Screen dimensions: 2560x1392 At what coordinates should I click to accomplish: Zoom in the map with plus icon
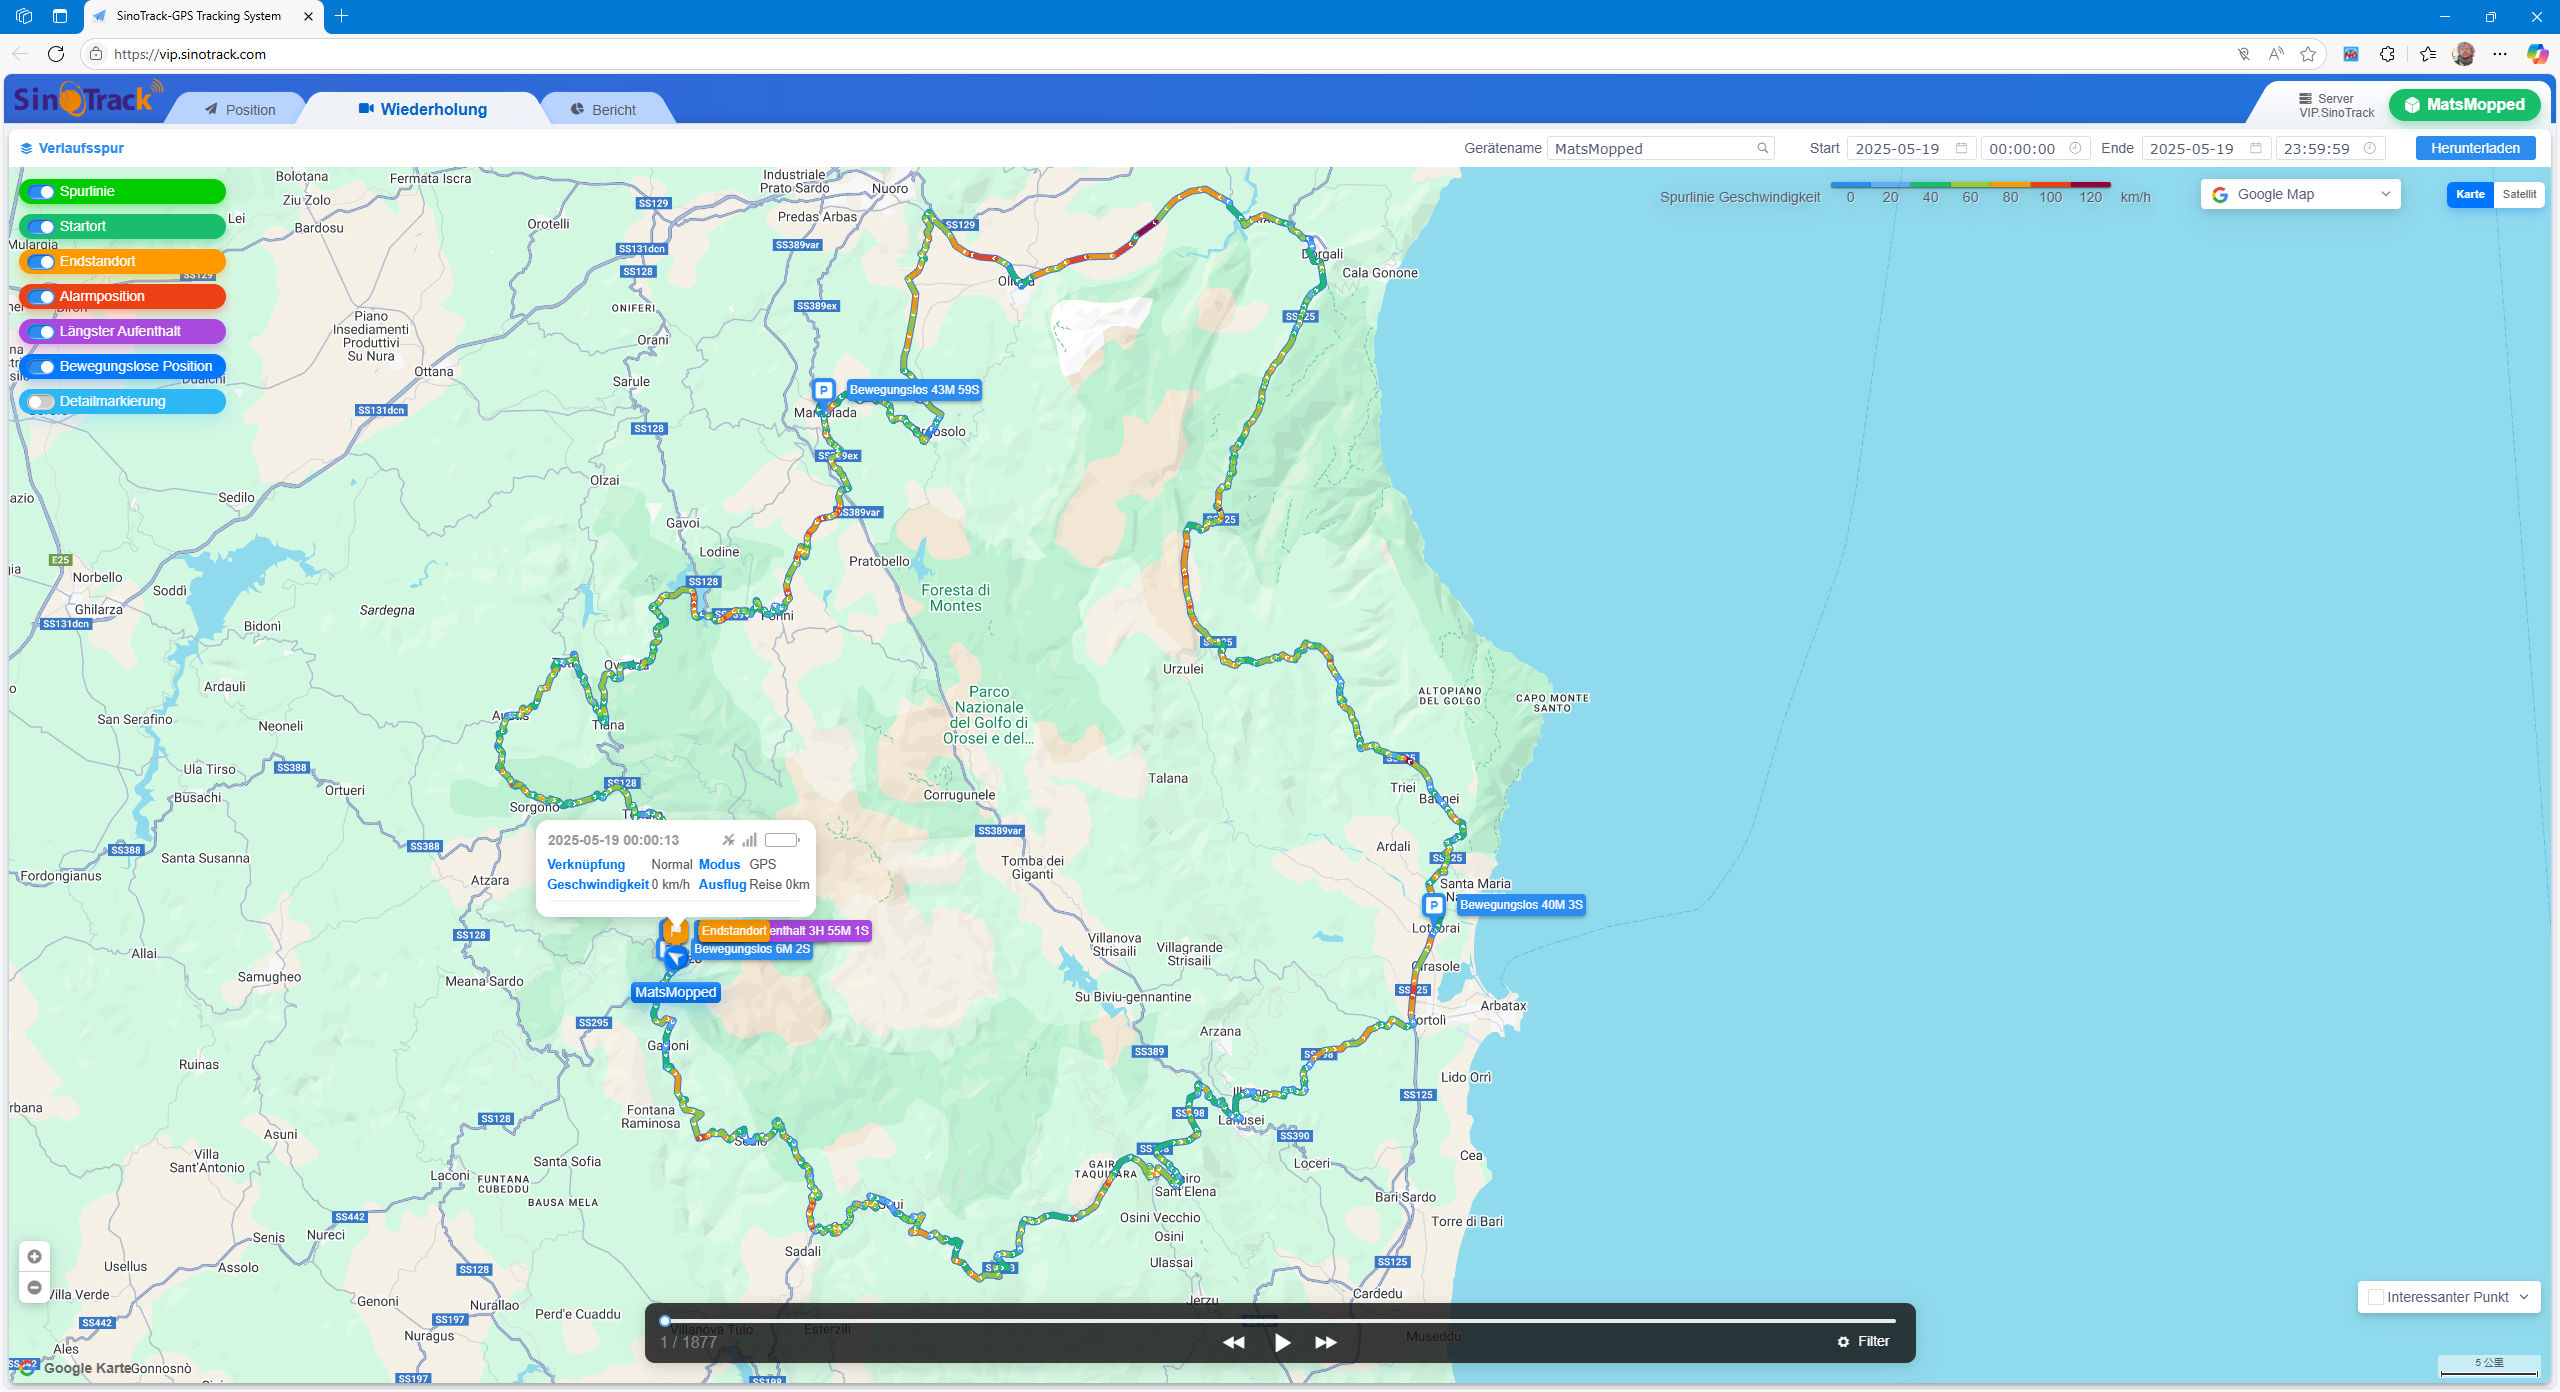34,1257
